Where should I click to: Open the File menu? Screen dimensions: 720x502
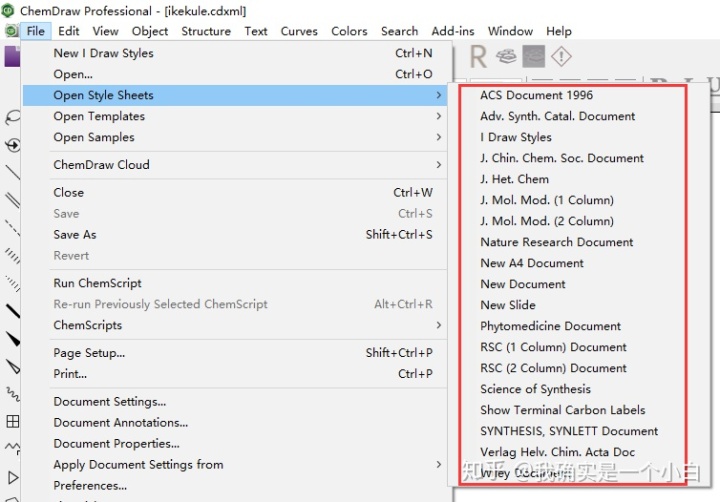pyautogui.click(x=35, y=31)
